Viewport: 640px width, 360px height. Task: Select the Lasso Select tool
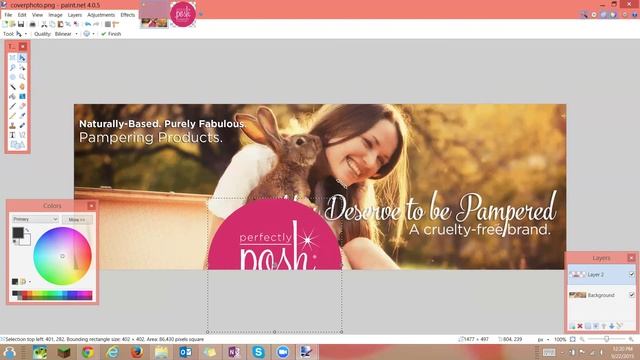pyautogui.click(x=13, y=68)
